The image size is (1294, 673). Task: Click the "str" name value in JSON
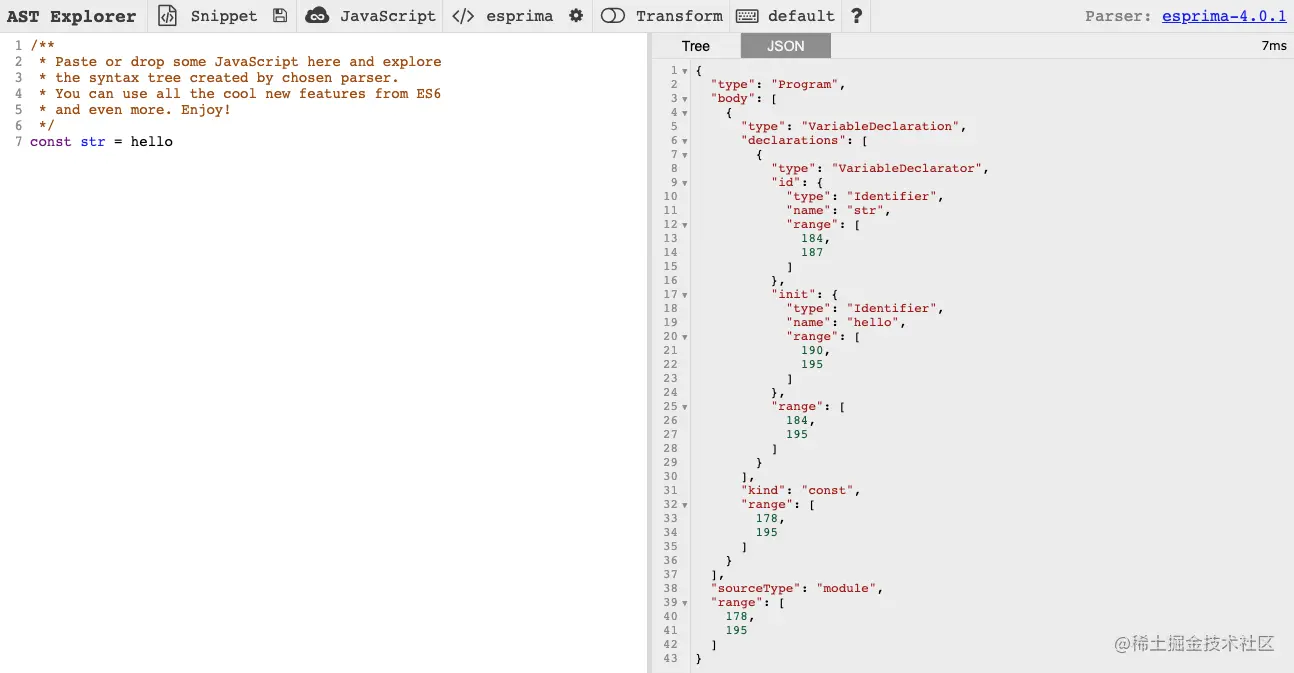pyautogui.click(x=865, y=210)
